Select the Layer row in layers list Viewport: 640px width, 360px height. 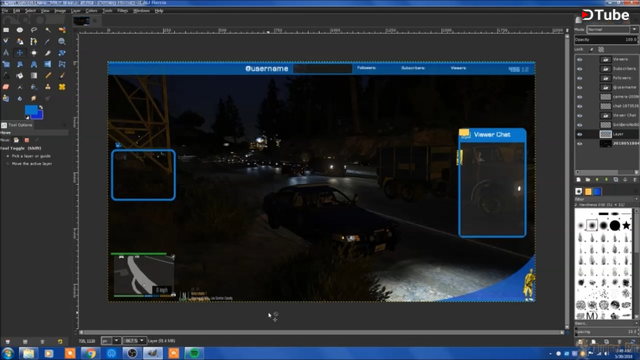pos(607,134)
